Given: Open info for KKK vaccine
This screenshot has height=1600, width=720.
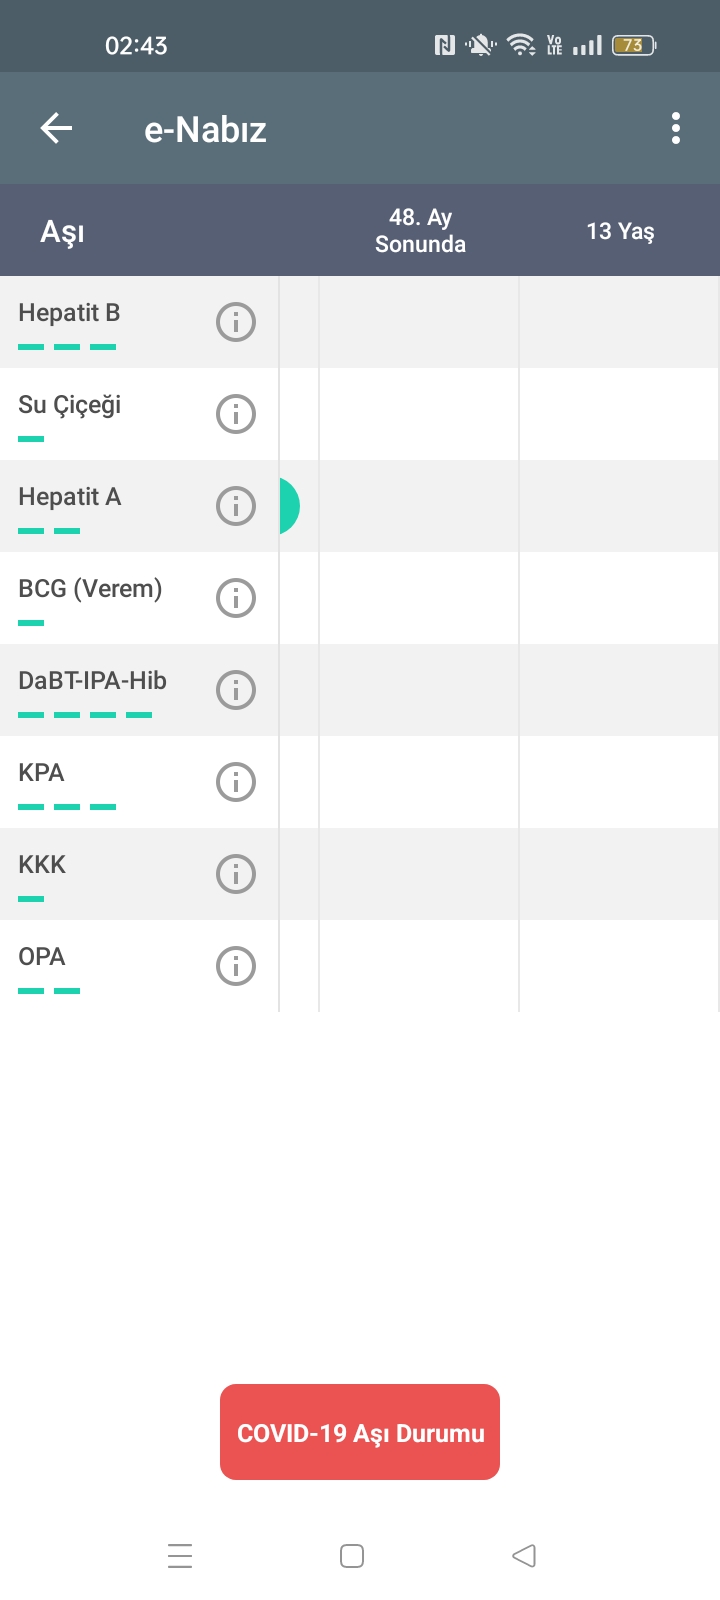Looking at the screenshot, I should [x=236, y=874].
